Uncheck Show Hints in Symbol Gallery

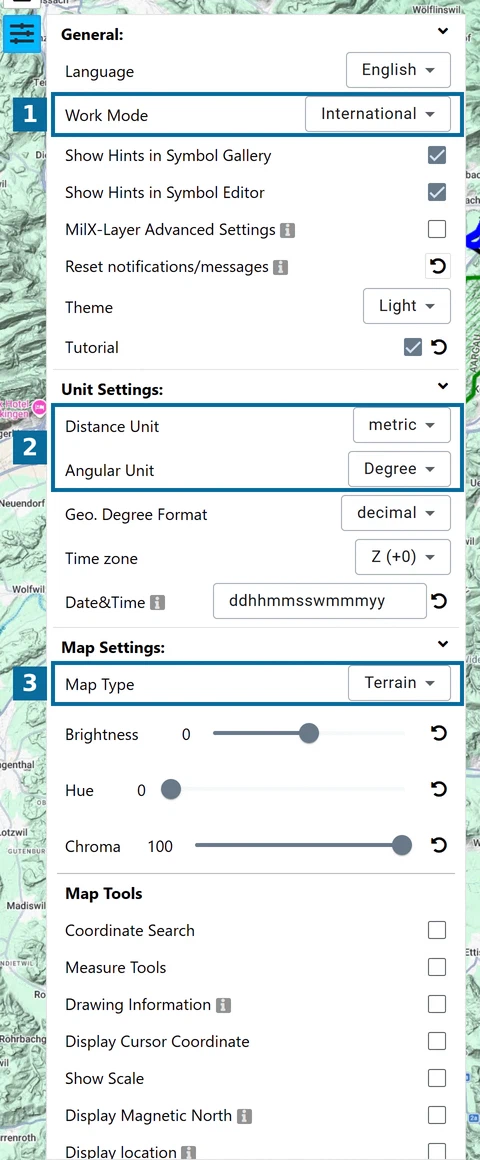[x=437, y=155]
